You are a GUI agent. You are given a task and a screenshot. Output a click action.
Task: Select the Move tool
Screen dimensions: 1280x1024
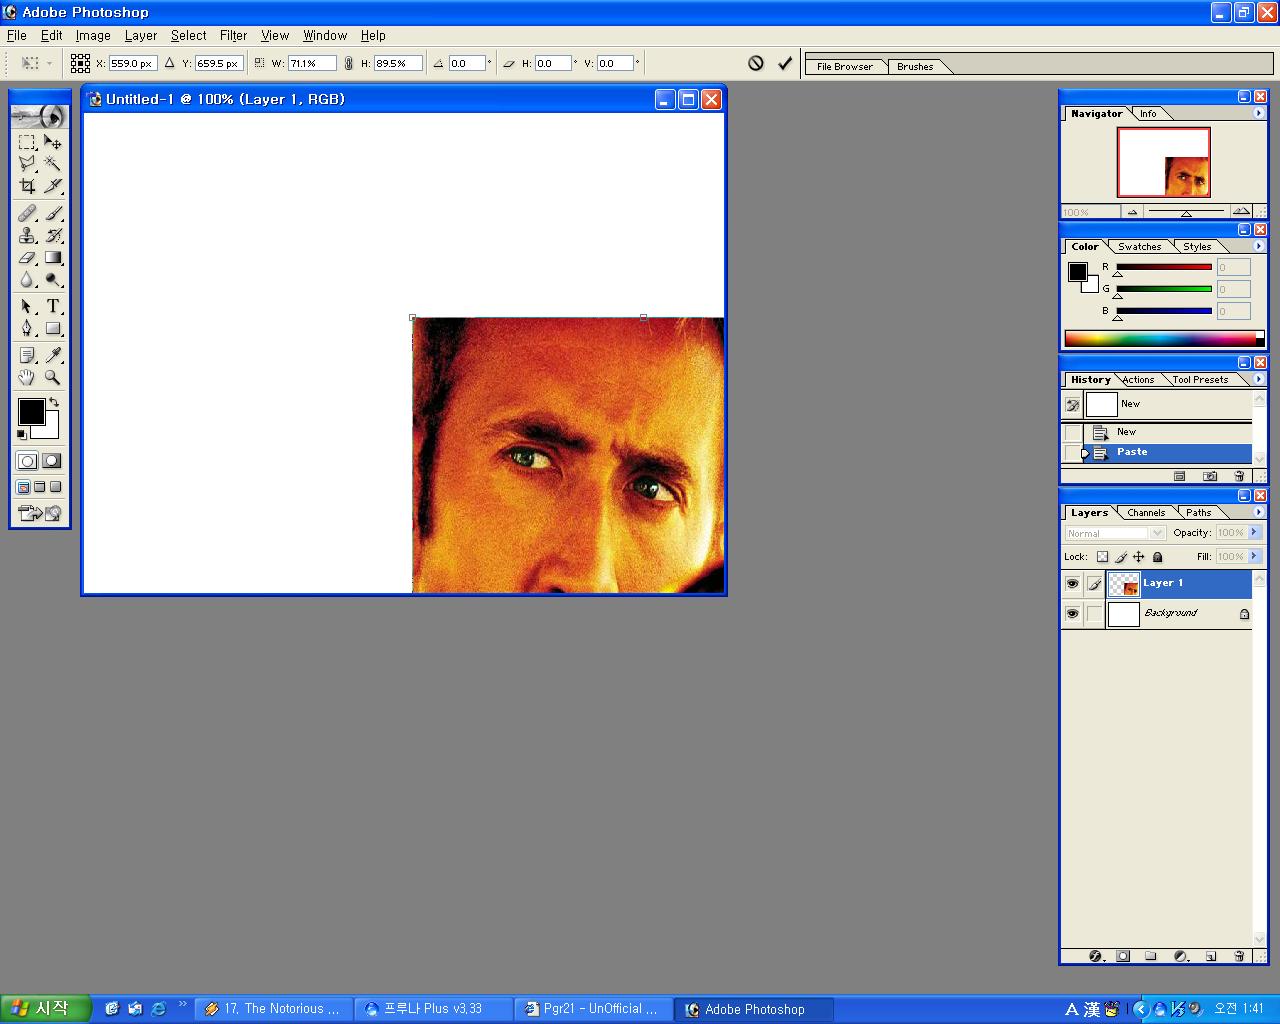pyautogui.click(x=53, y=142)
